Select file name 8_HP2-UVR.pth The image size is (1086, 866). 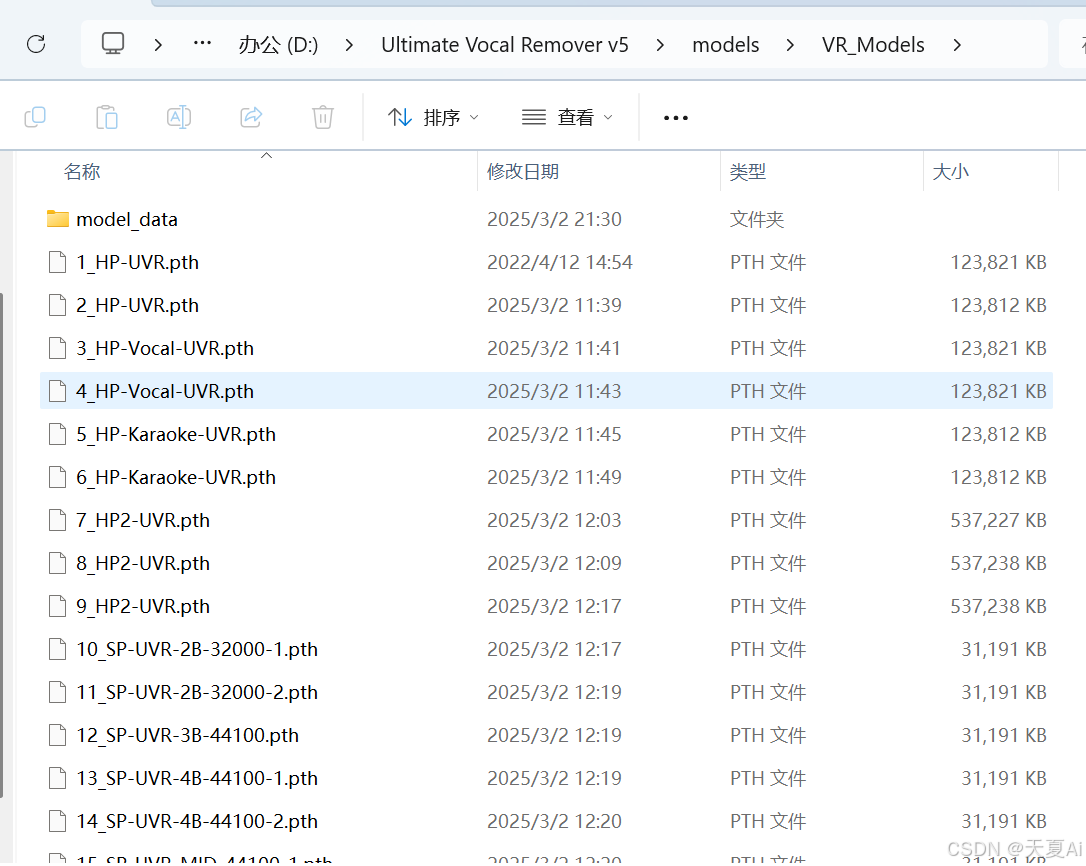coord(143,563)
